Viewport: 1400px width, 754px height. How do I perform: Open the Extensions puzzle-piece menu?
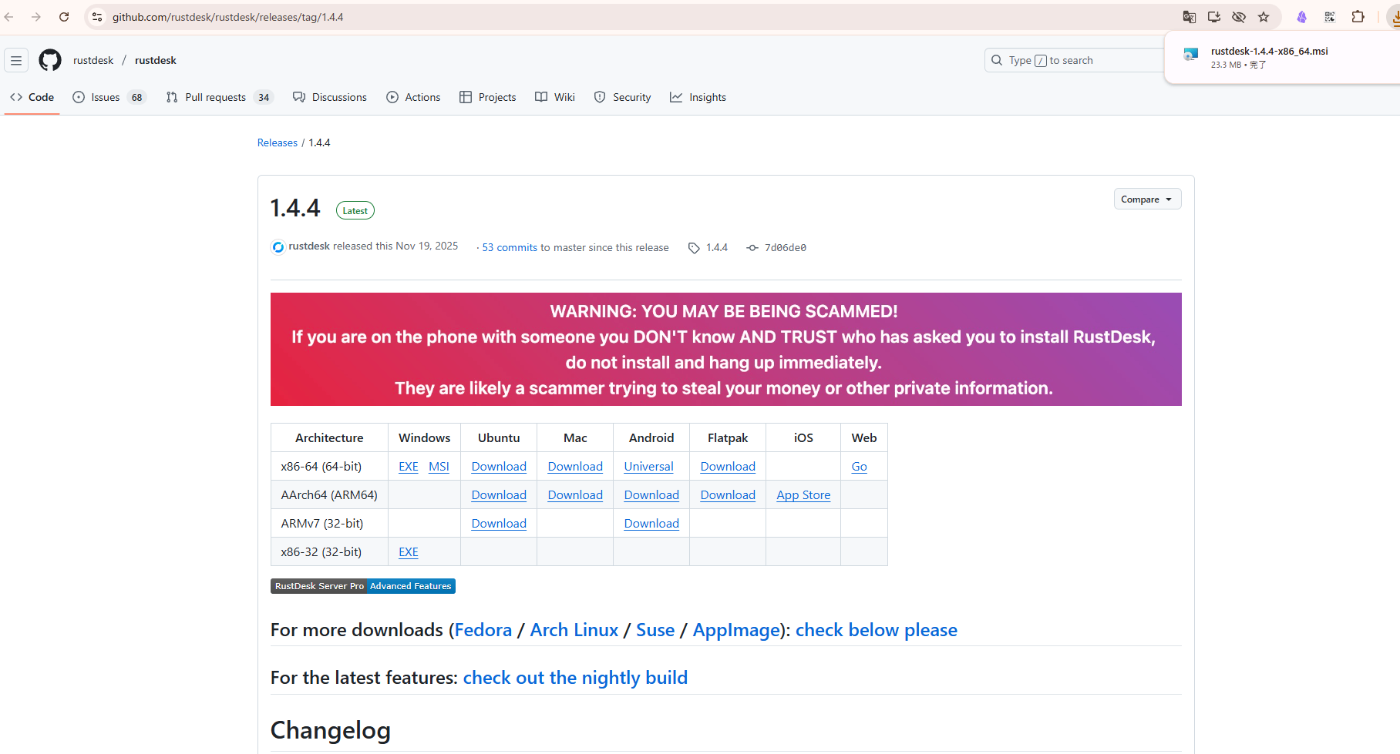[x=1358, y=17]
